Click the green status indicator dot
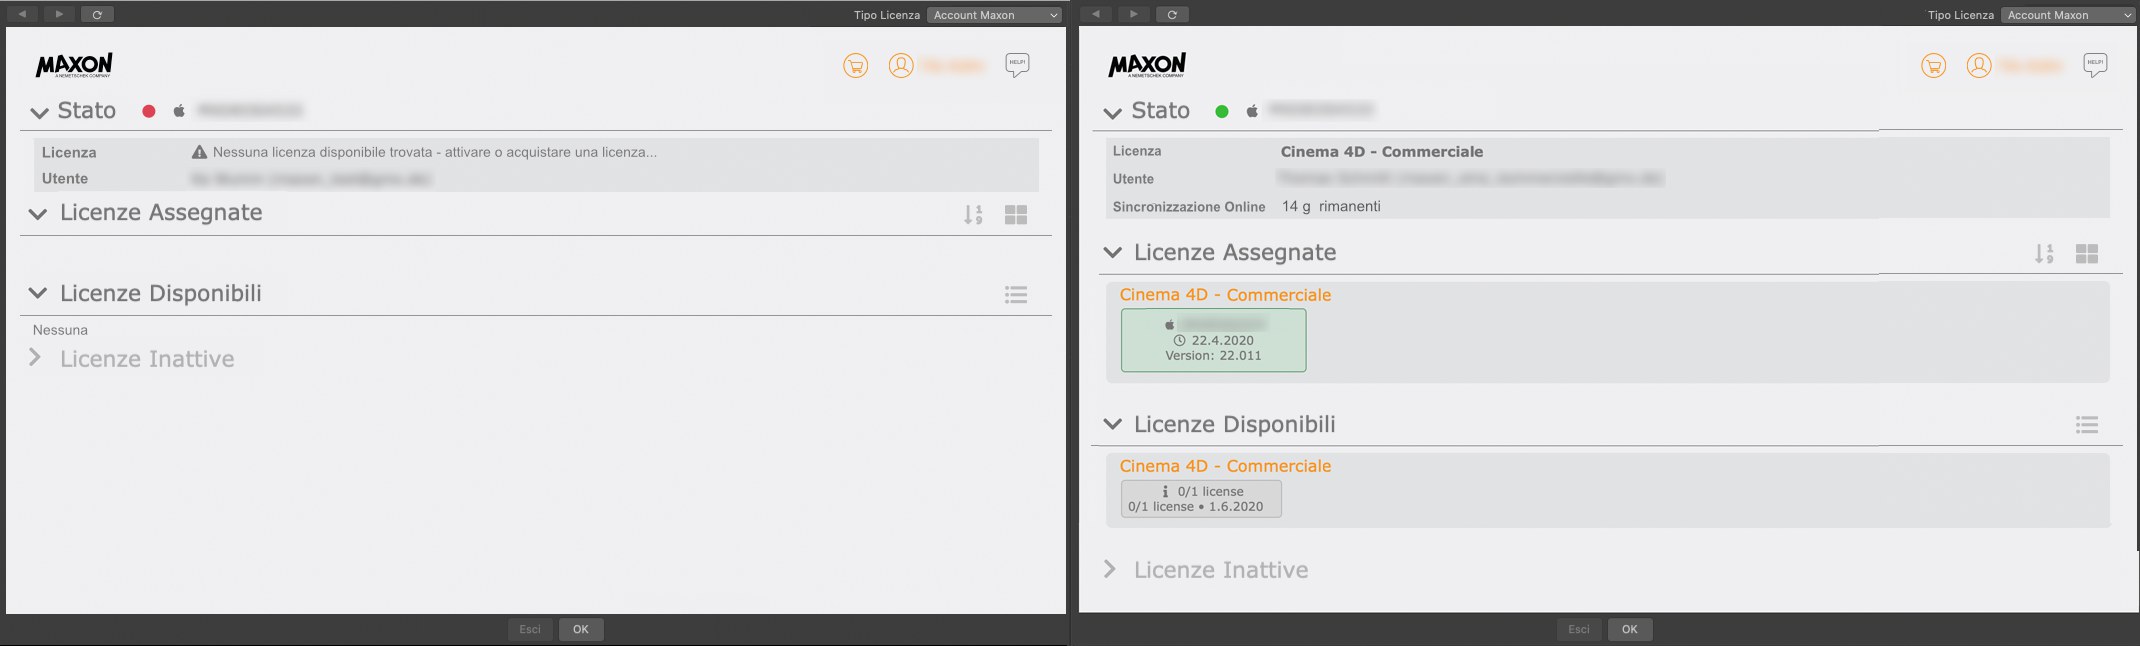The image size is (2140, 646). pyautogui.click(x=1222, y=111)
